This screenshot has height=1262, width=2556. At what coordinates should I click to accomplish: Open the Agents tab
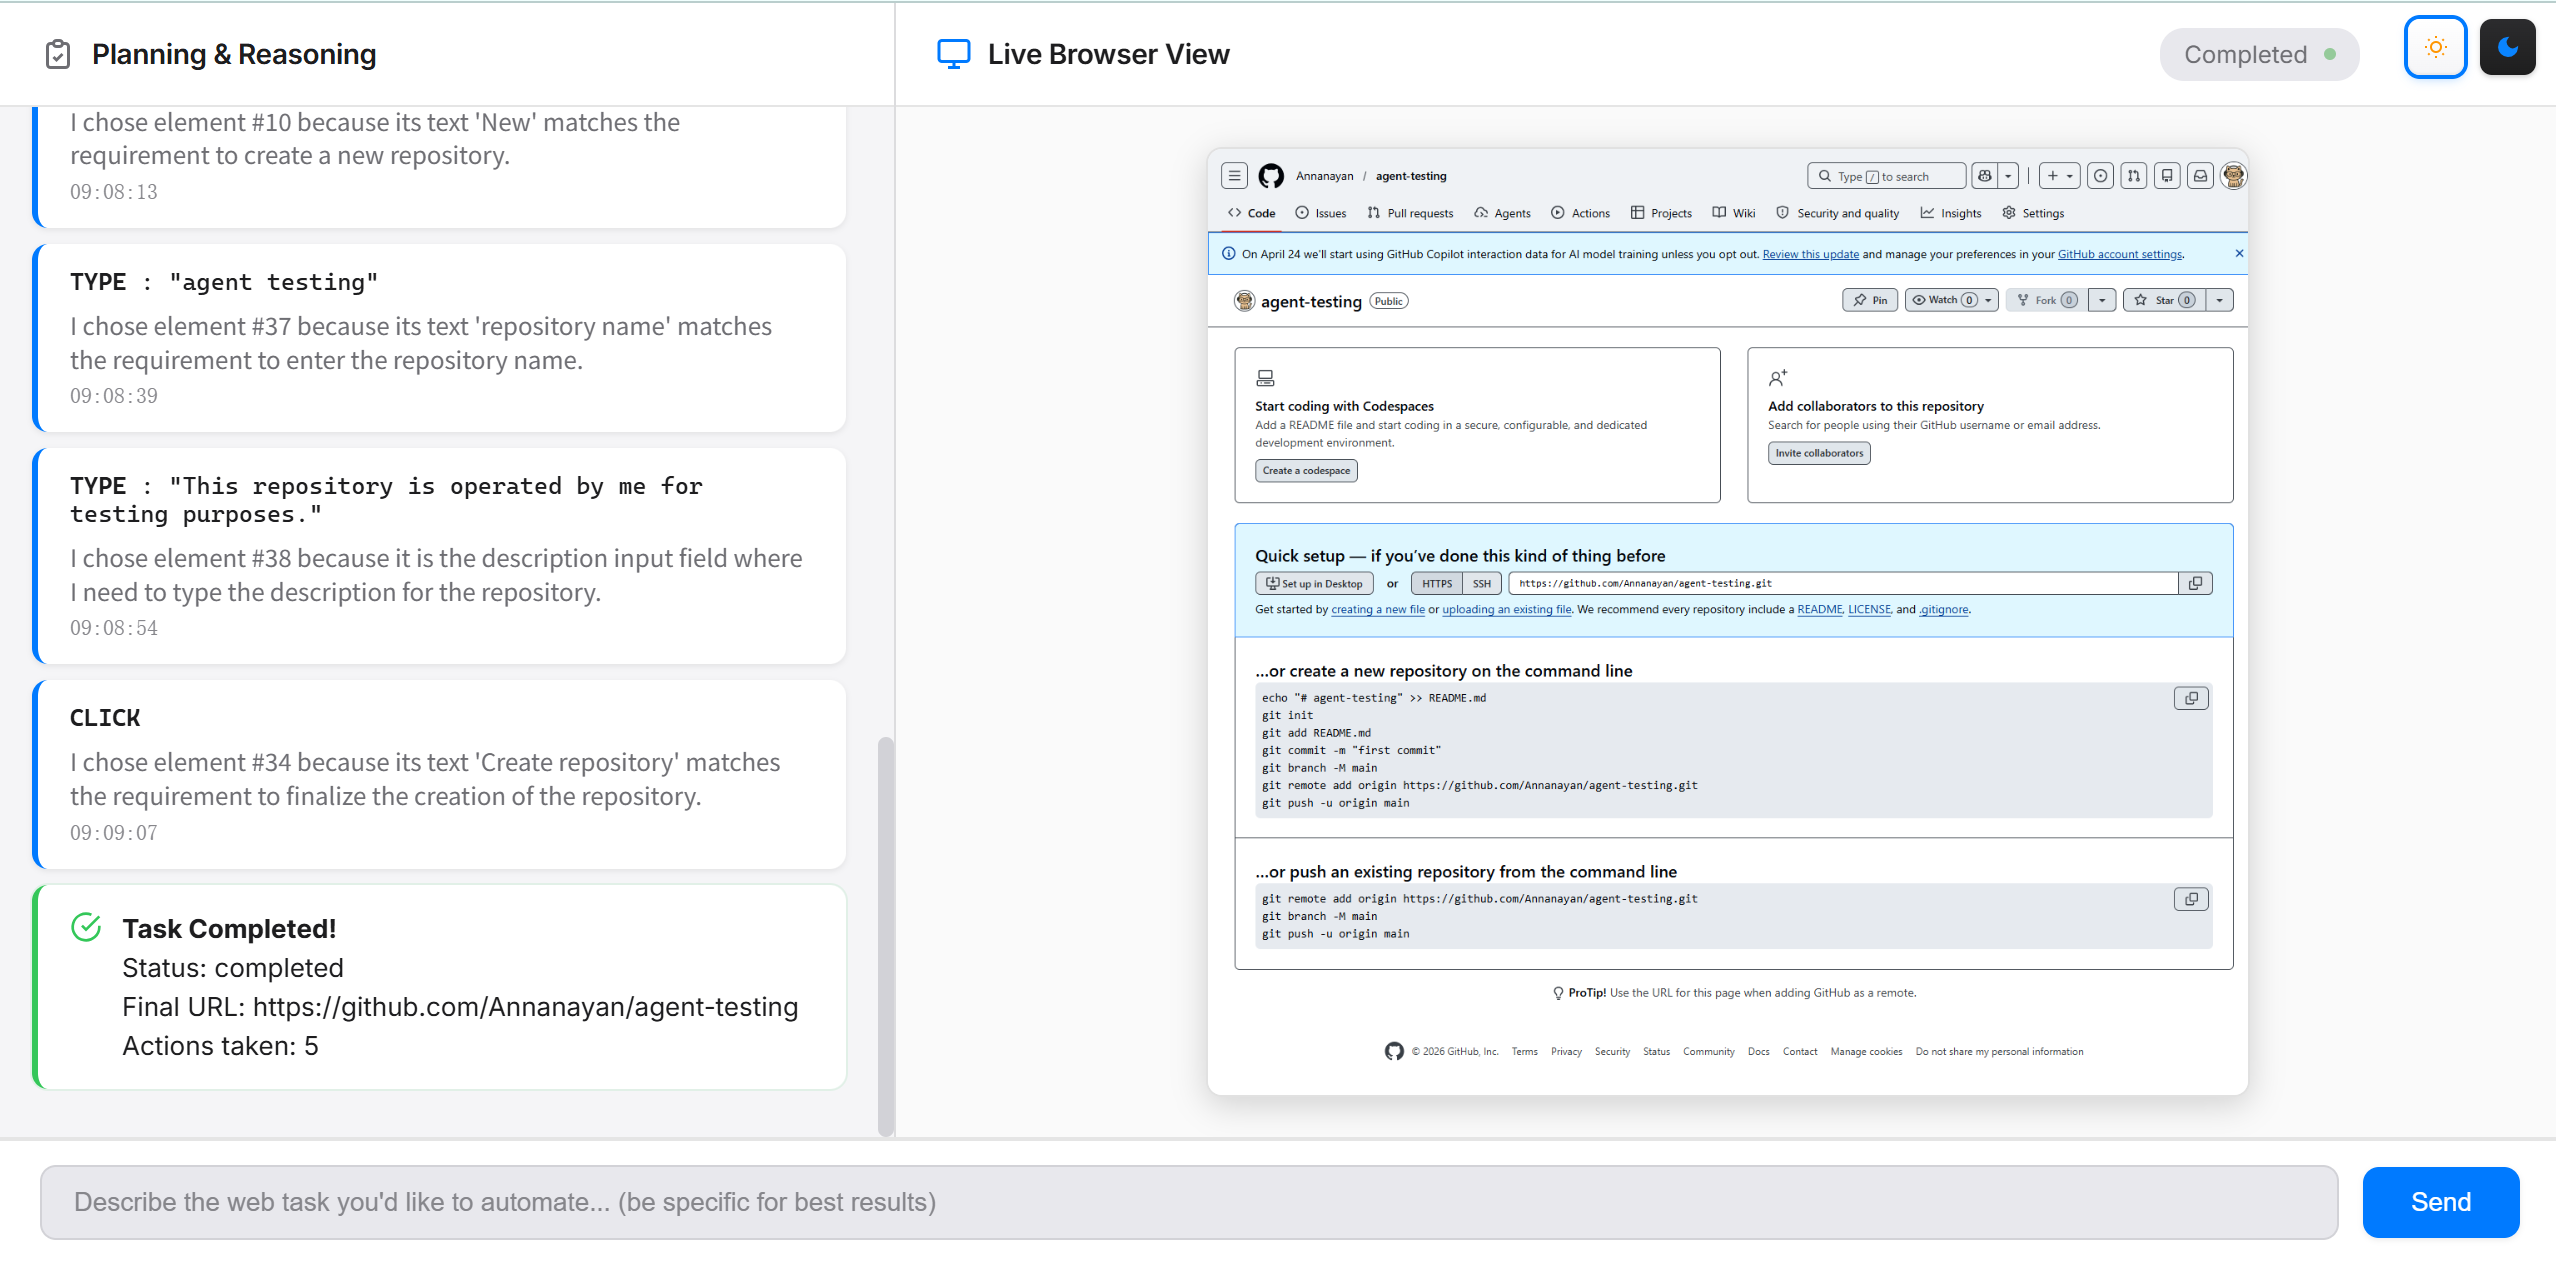tap(1502, 213)
